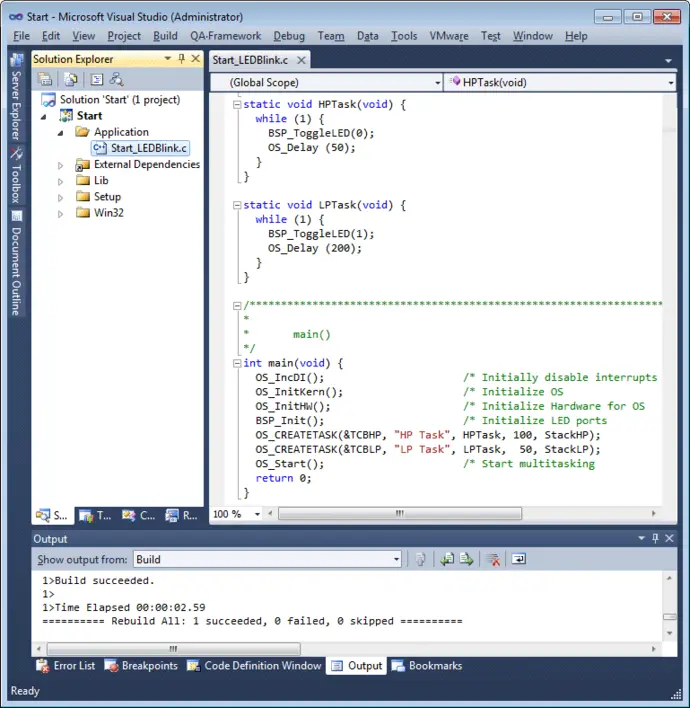Toggle word wrap in Output panel
This screenshot has width=690, height=708.
tap(519, 559)
